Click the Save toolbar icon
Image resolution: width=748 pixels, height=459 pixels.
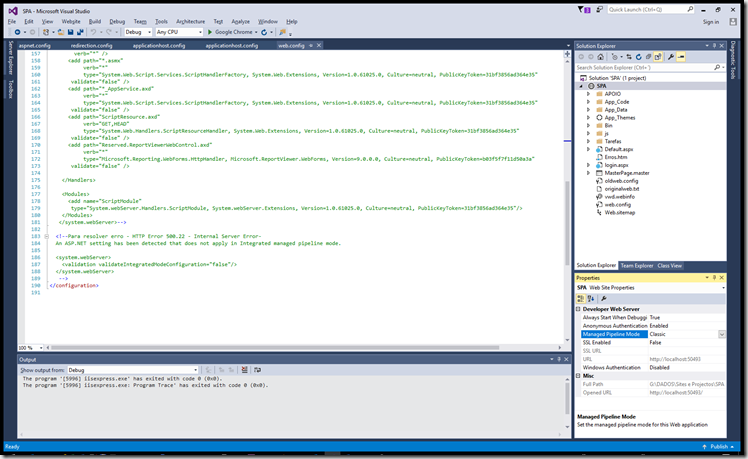(x=71, y=32)
